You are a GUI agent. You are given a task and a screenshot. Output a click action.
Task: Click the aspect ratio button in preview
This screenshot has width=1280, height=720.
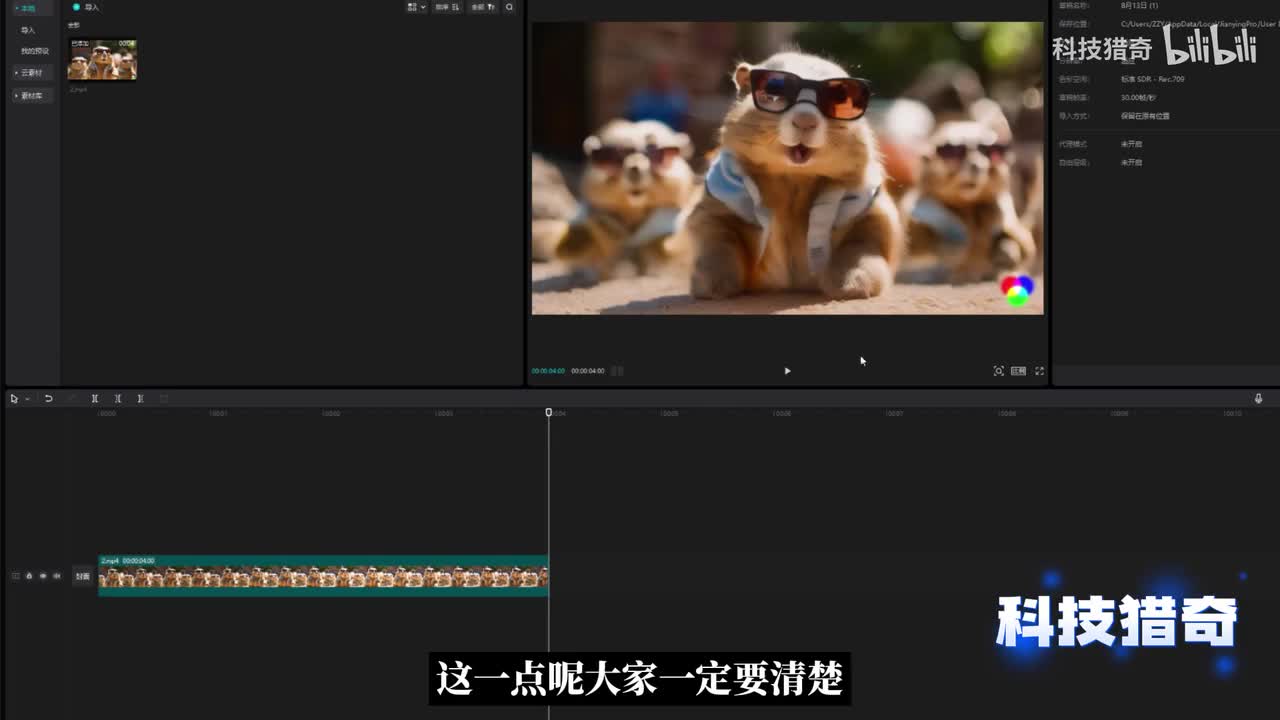(x=1018, y=371)
